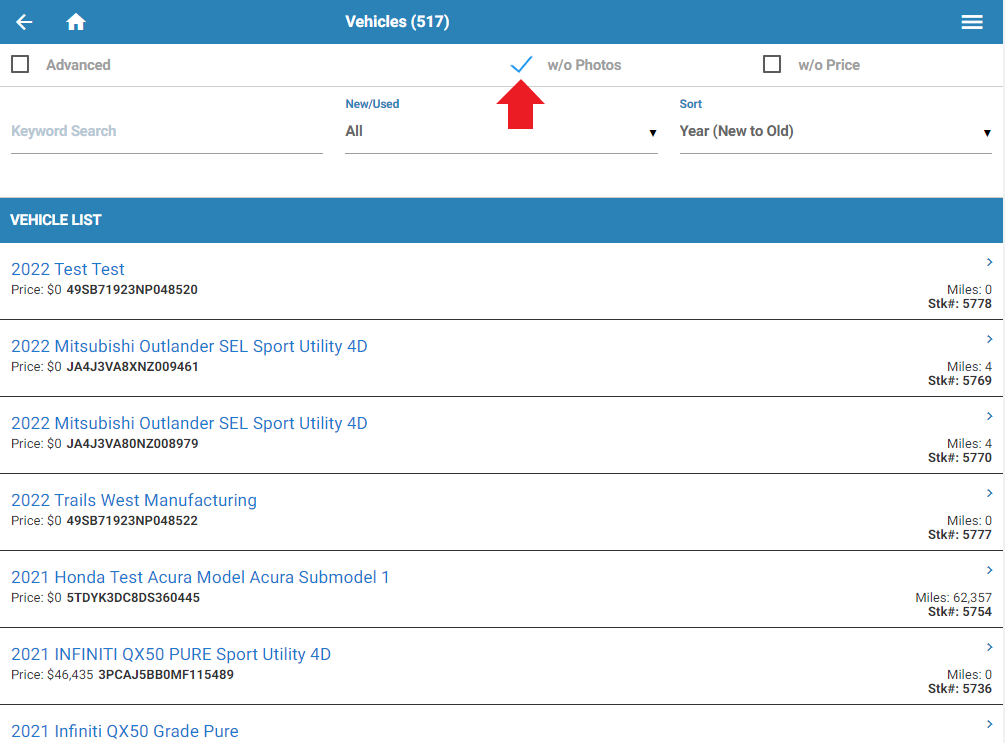Open 2022 Mitsubishi Outlander with stock 5769
This screenshot has width=1005, height=743.
click(x=189, y=346)
